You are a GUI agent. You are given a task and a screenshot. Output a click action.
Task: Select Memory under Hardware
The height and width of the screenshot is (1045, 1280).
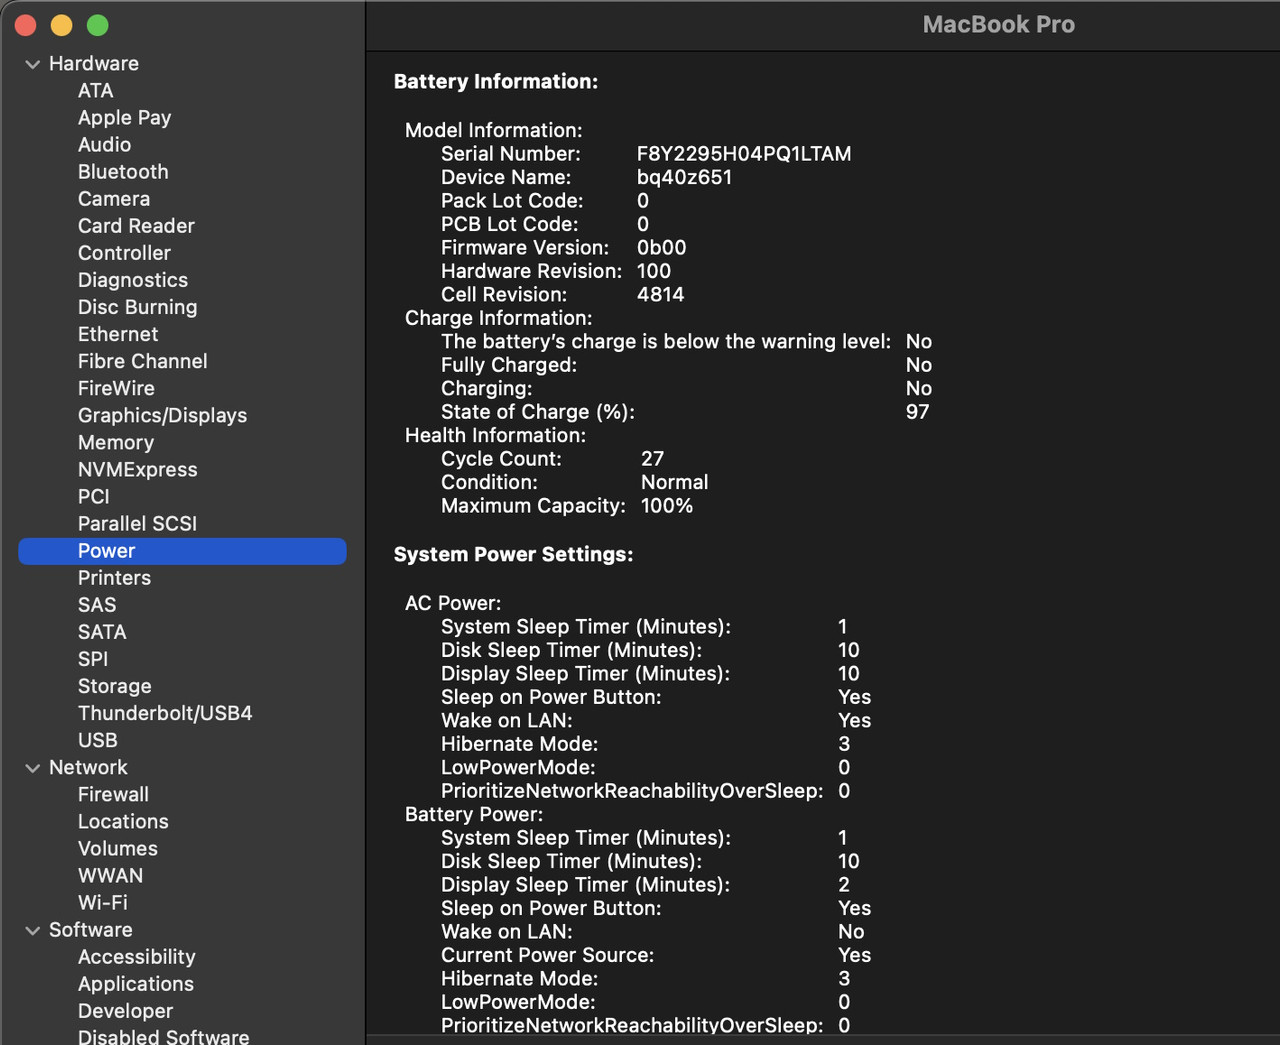tap(115, 442)
